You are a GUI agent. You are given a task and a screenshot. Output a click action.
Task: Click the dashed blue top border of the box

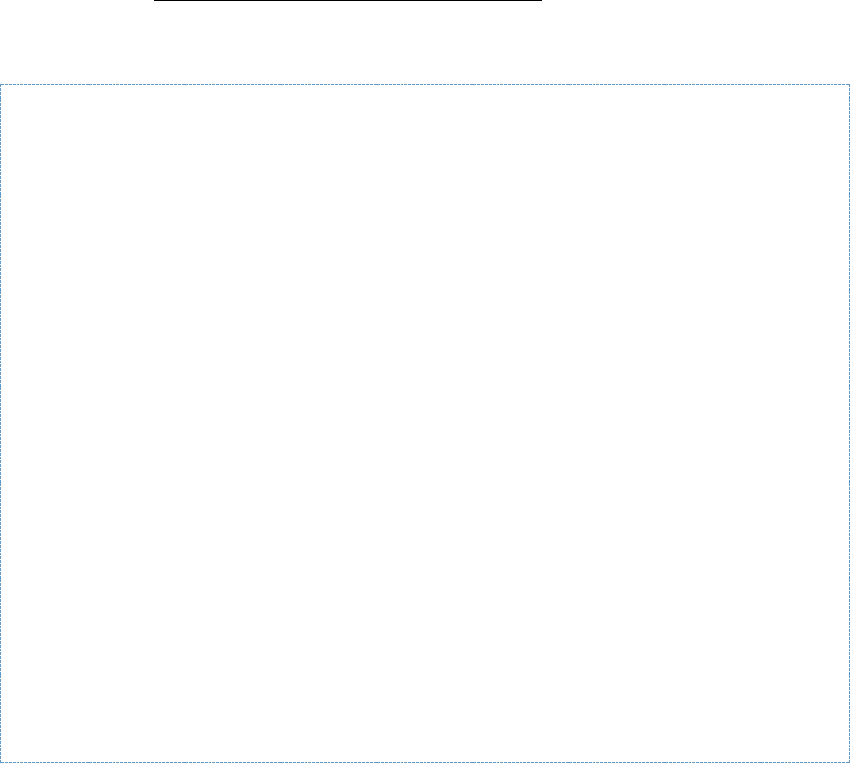click(x=425, y=84)
